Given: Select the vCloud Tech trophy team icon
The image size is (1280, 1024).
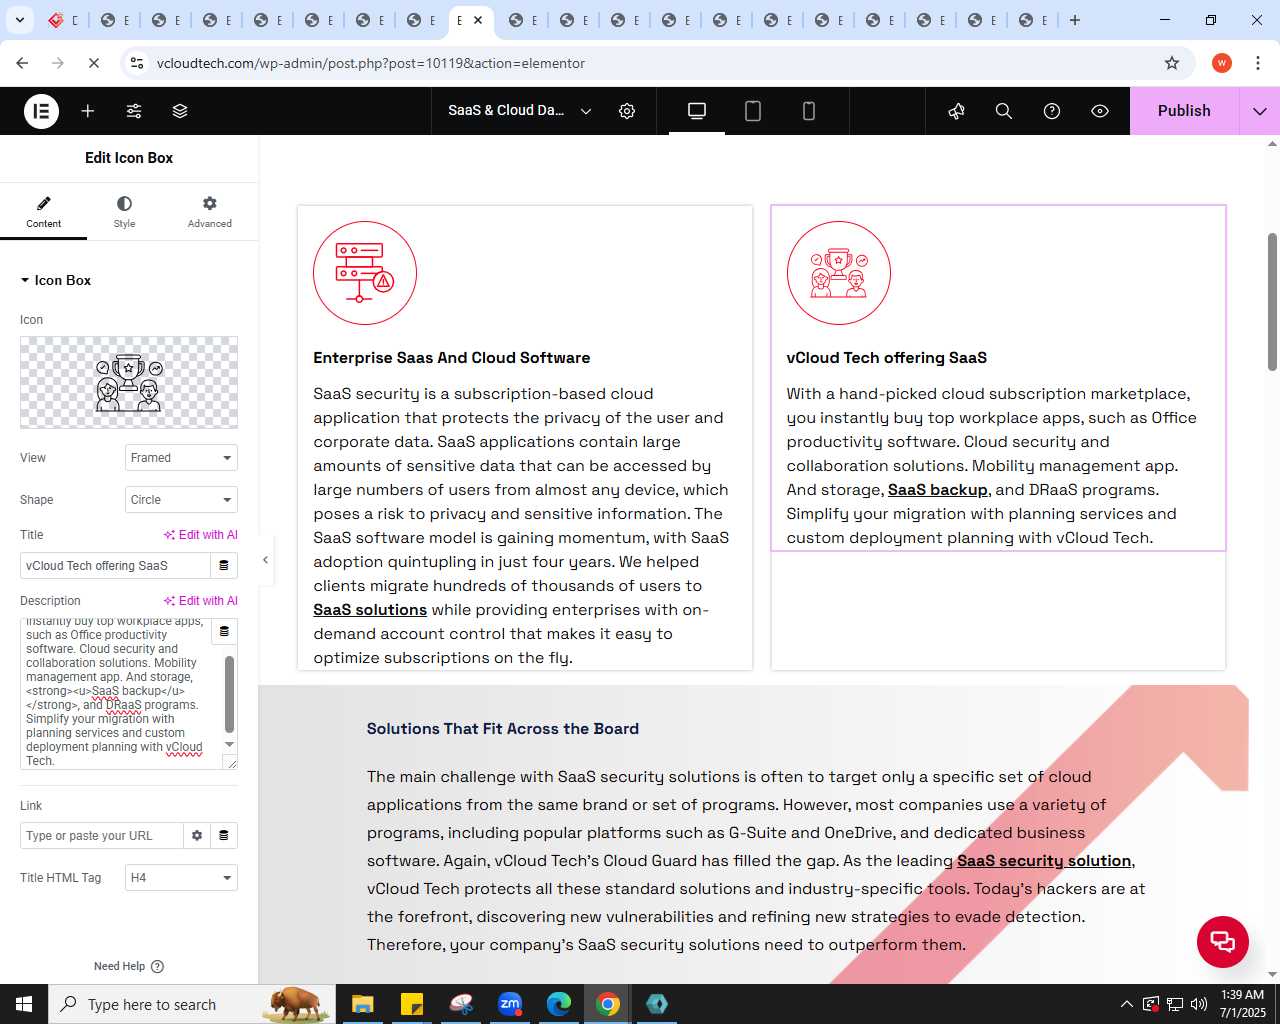Looking at the screenshot, I should coord(839,273).
